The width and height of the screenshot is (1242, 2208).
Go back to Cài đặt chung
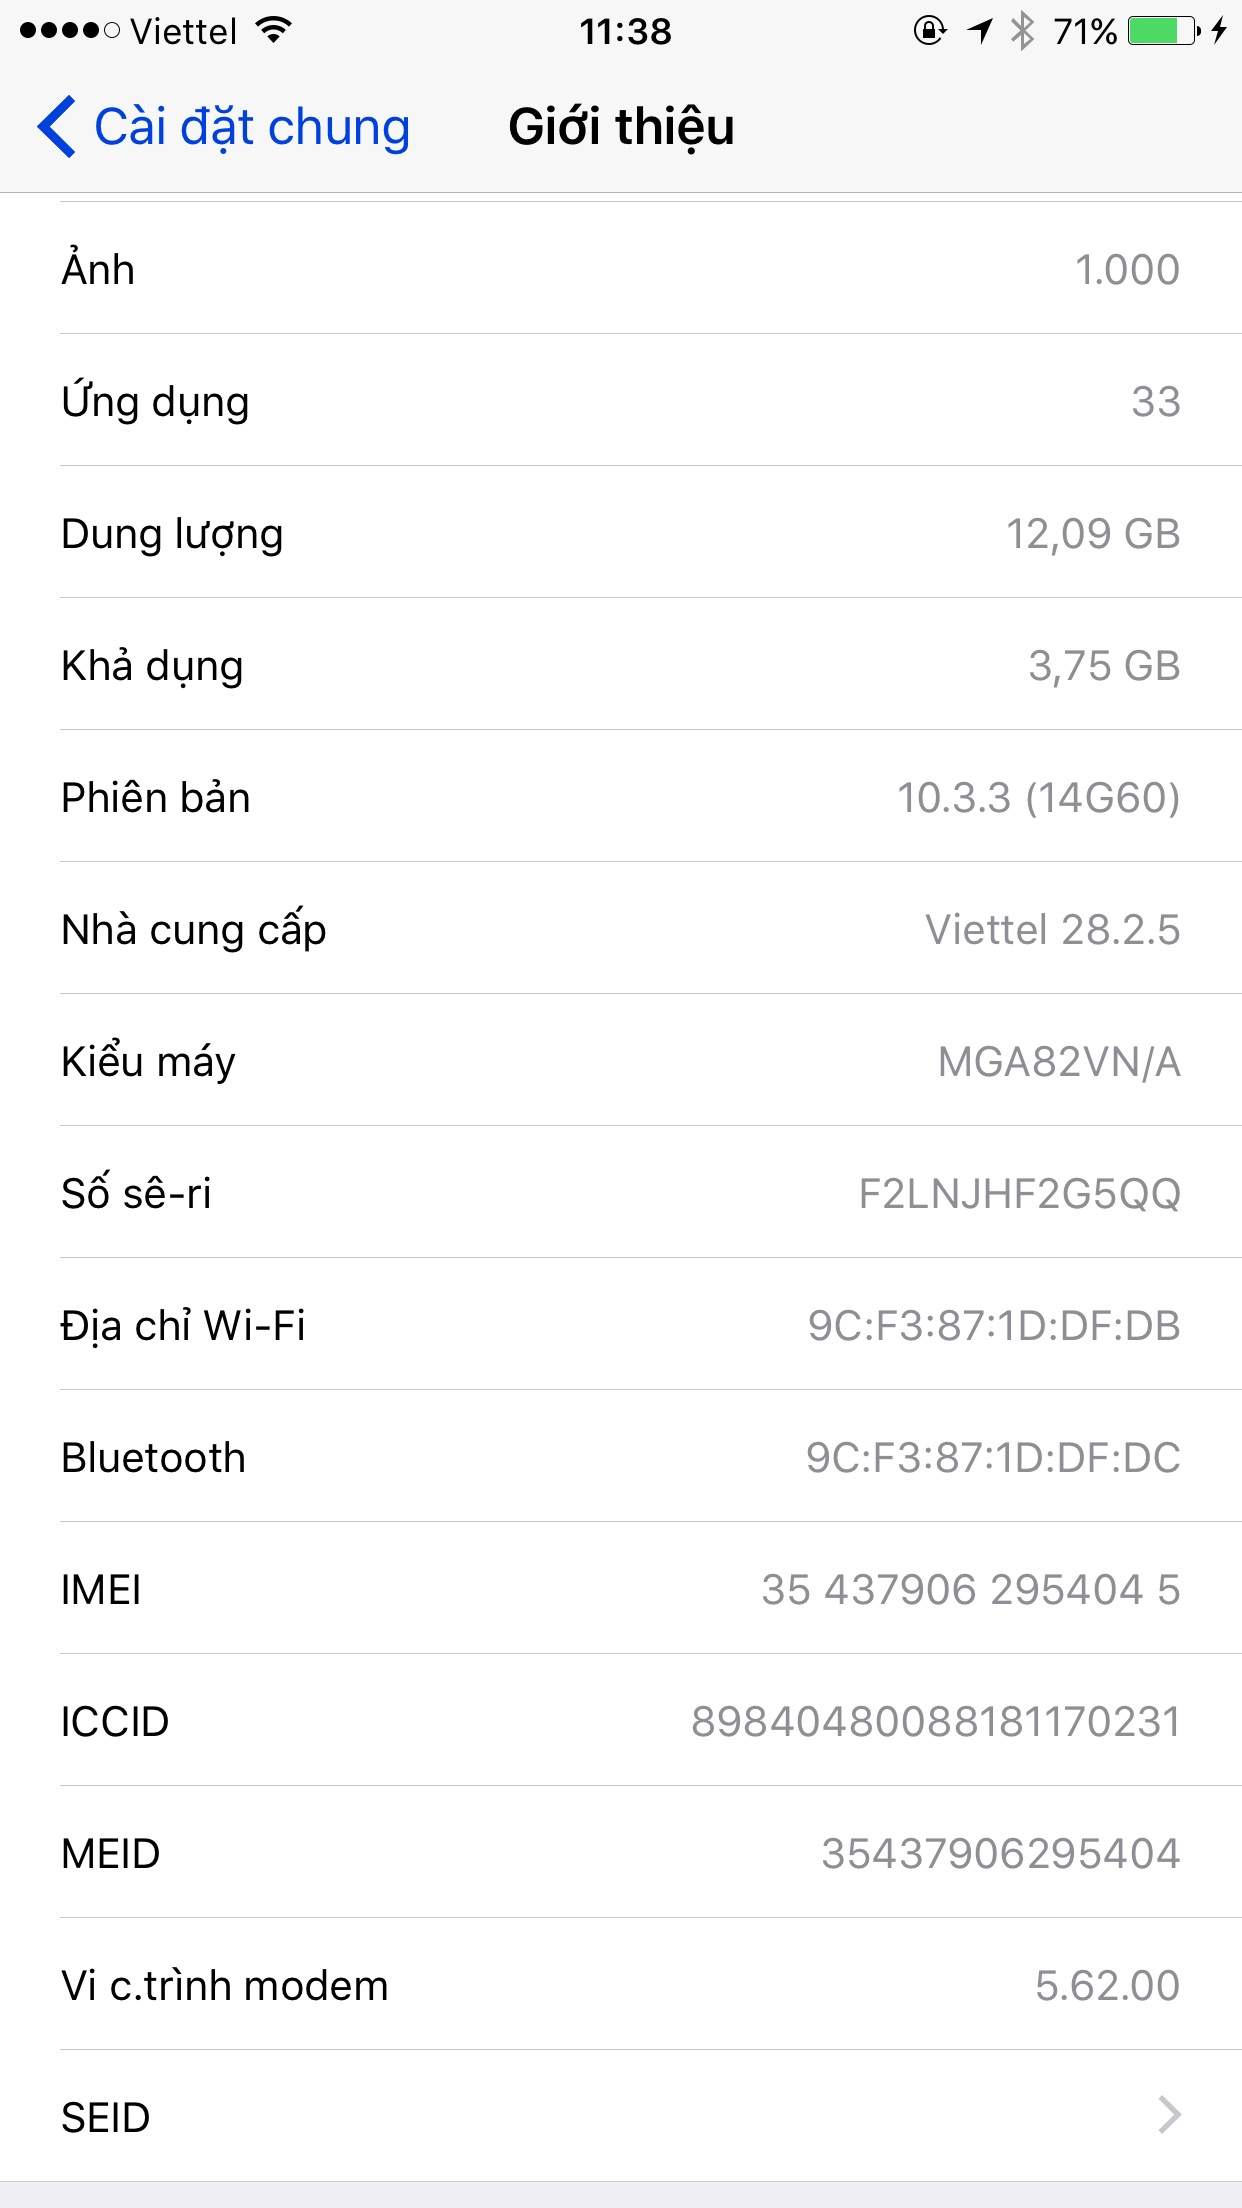pos(250,127)
